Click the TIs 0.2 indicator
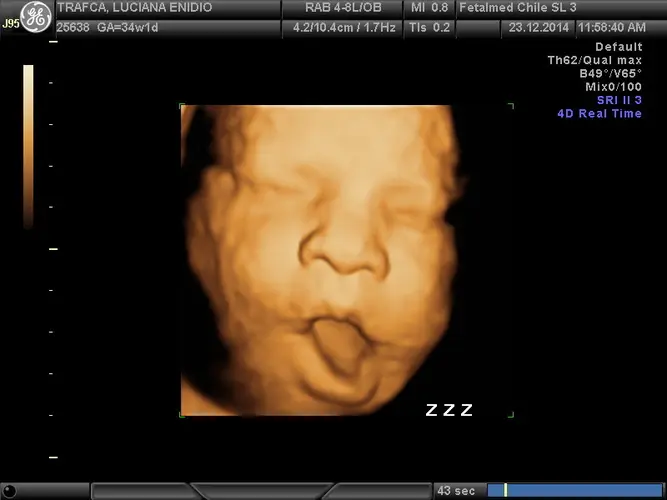Image resolution: width=667 pixels, height=500 pixels. click(429, 28)
